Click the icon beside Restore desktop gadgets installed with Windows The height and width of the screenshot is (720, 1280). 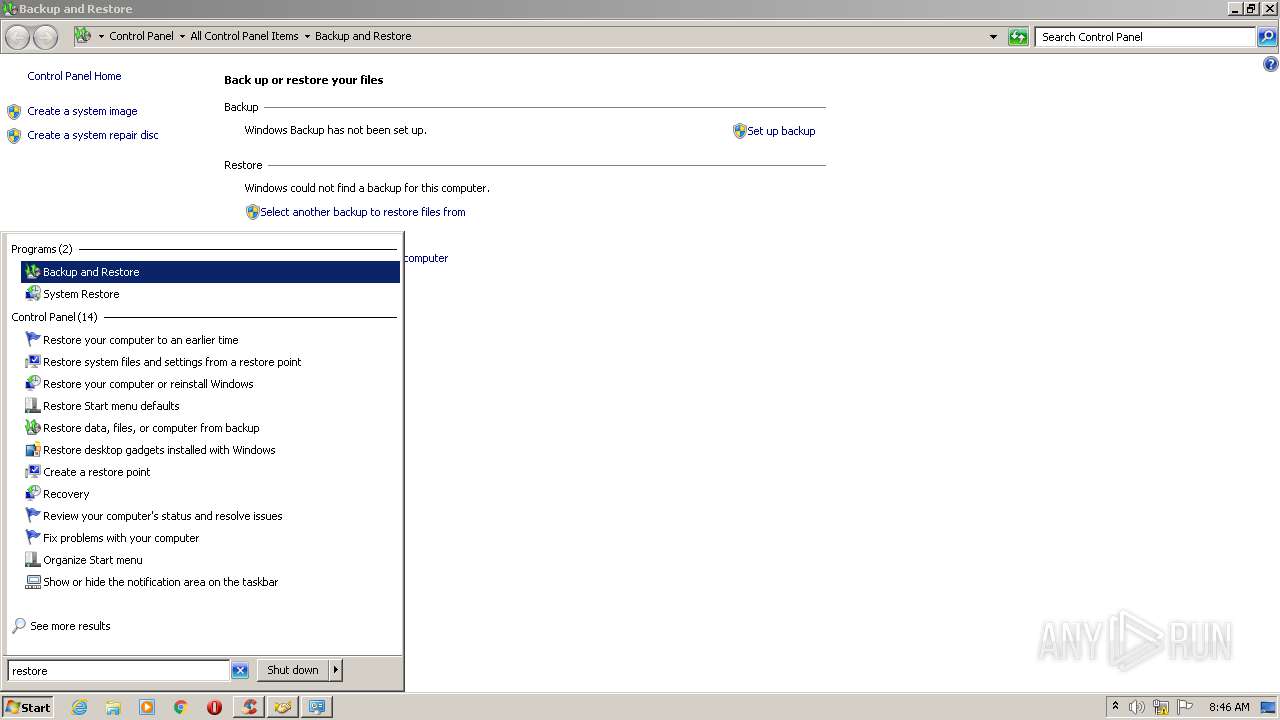point(33,450)
